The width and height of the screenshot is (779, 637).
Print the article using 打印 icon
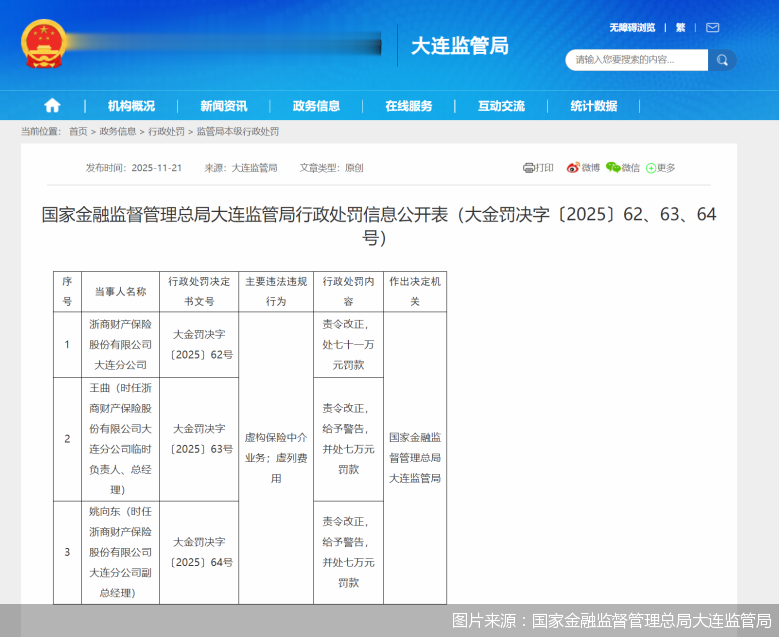[538, 168]
